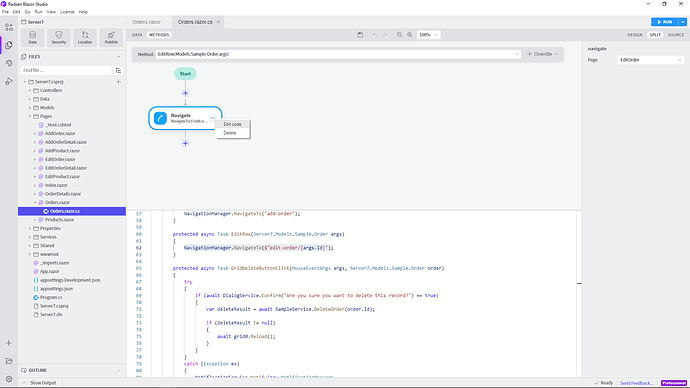This screenshot has width=690, height=388.
Task: Switch to the METHODS section
Action: [159, 35]
